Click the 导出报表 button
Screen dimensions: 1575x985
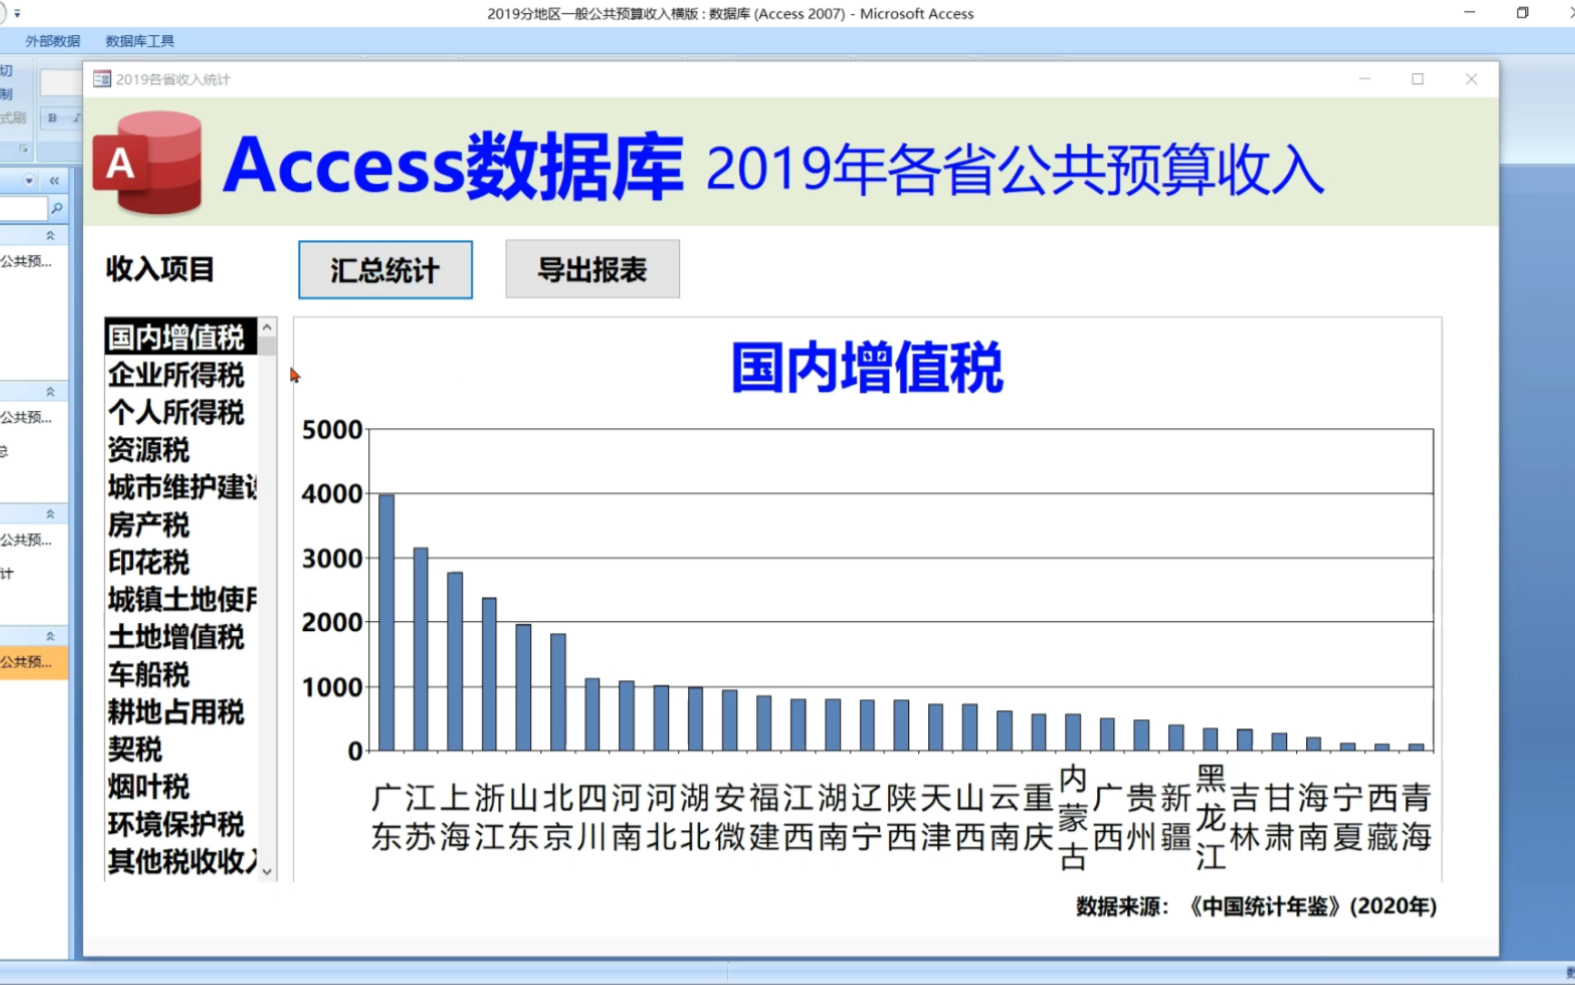click(x=592, y=269)
